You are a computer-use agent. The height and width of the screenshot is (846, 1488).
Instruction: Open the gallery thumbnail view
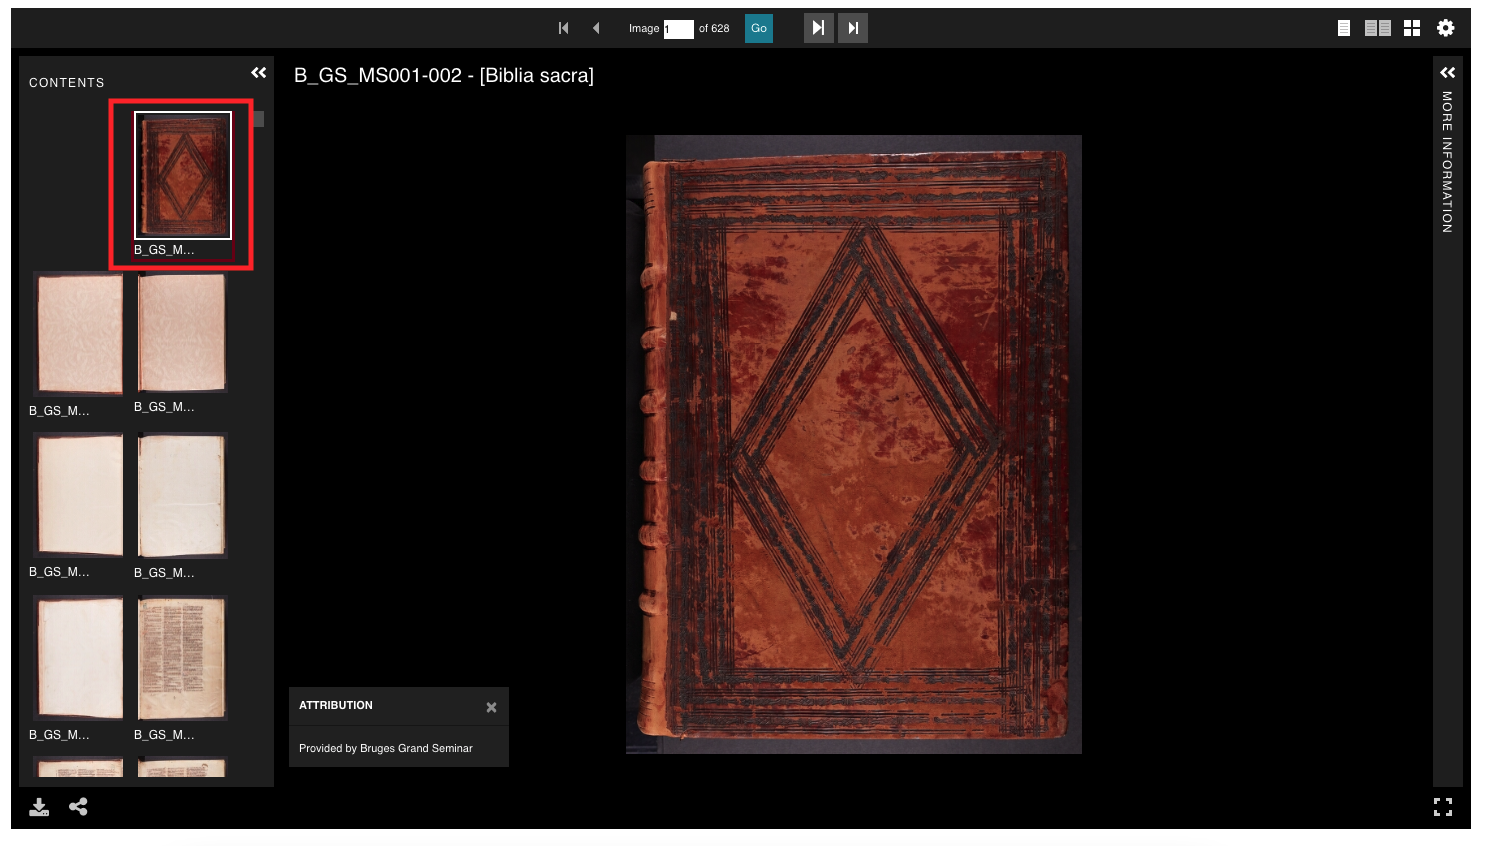point(1413,27)
